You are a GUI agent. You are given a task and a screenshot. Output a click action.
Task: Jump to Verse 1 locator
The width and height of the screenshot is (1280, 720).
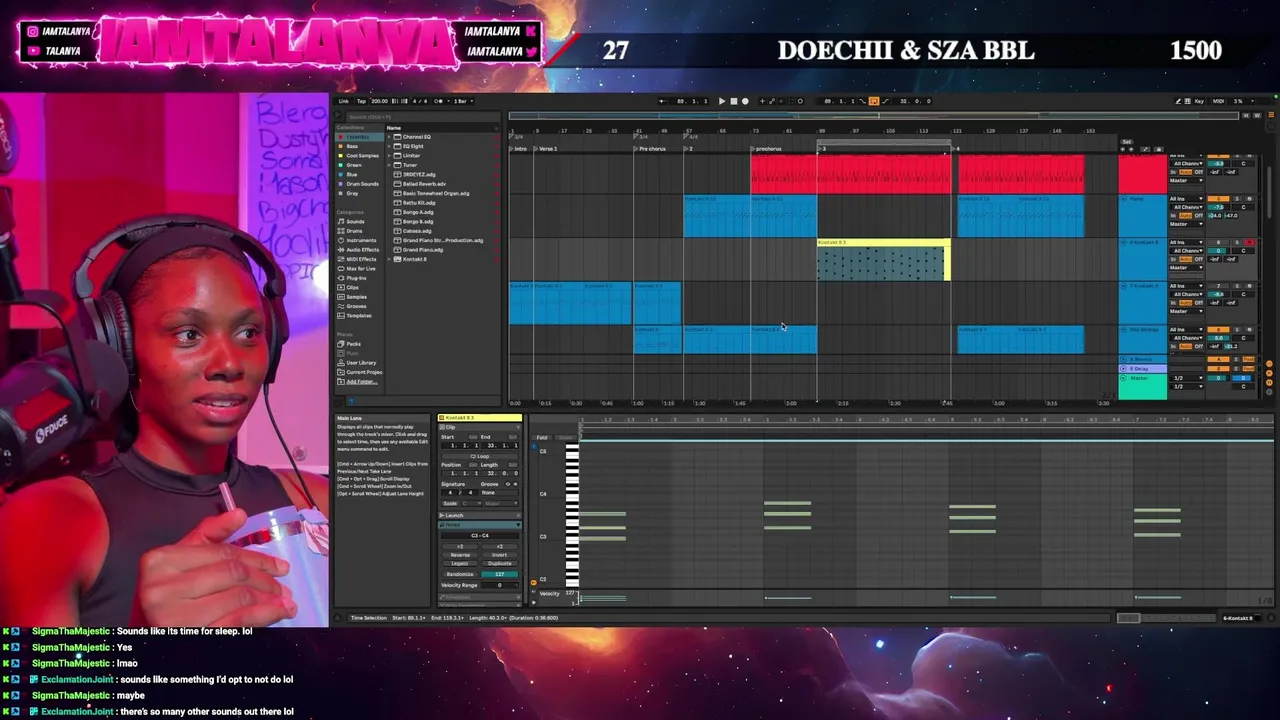click(548, 149)
